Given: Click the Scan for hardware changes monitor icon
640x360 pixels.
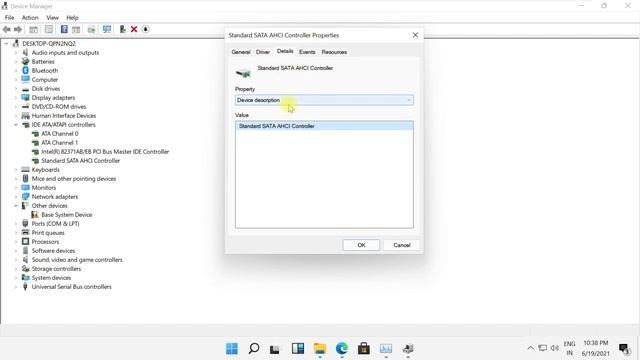Looking at the screenshot, I should [x=107, y=29].
